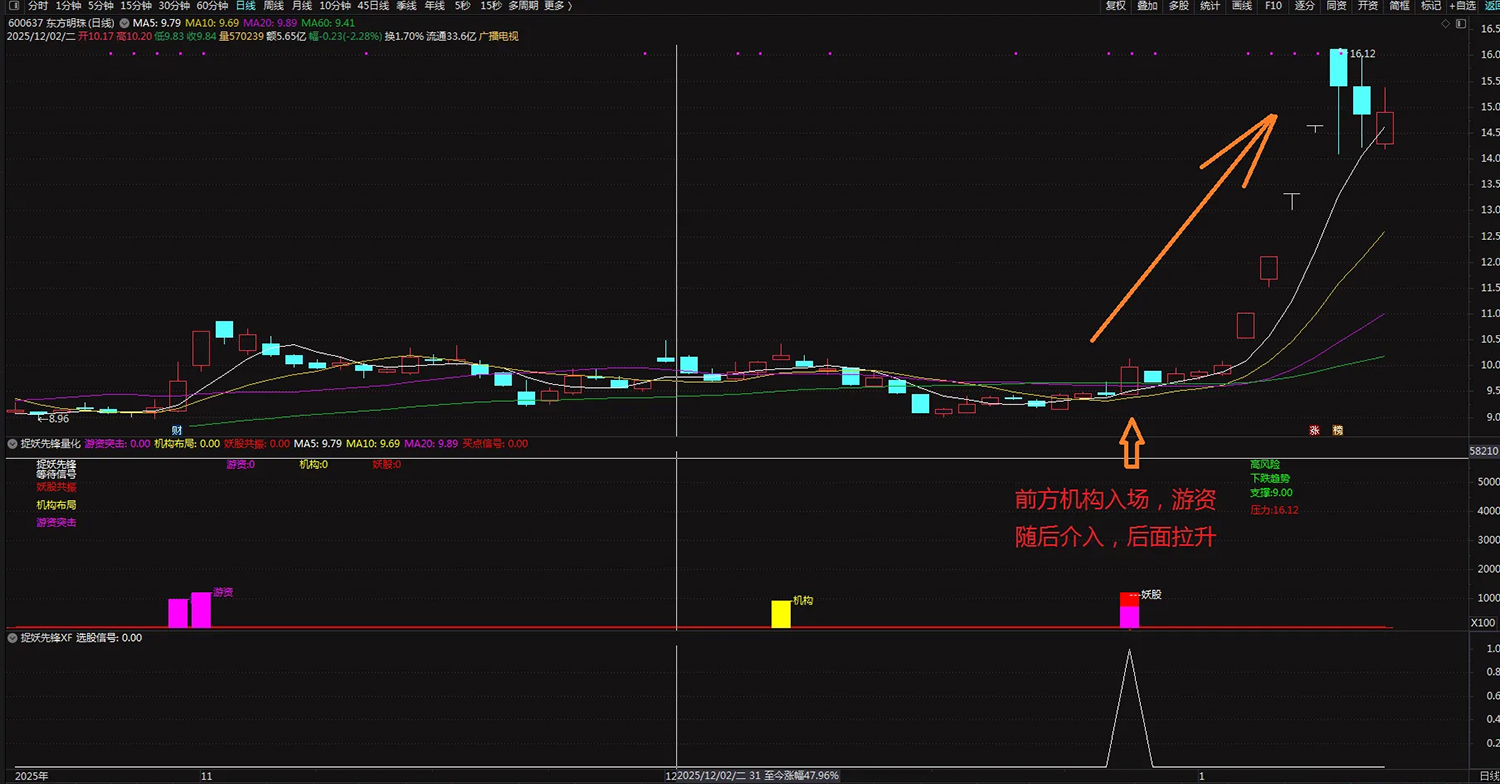1500x784 pixels.
Task: Click the 标记 mark tool
Action: coord(1431,6)
